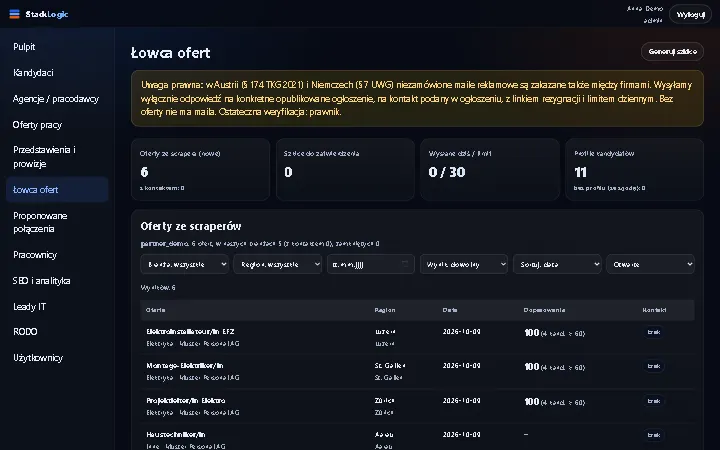
Task: Click brak badge in Haustechniker/in row
Action: [654, 435]
